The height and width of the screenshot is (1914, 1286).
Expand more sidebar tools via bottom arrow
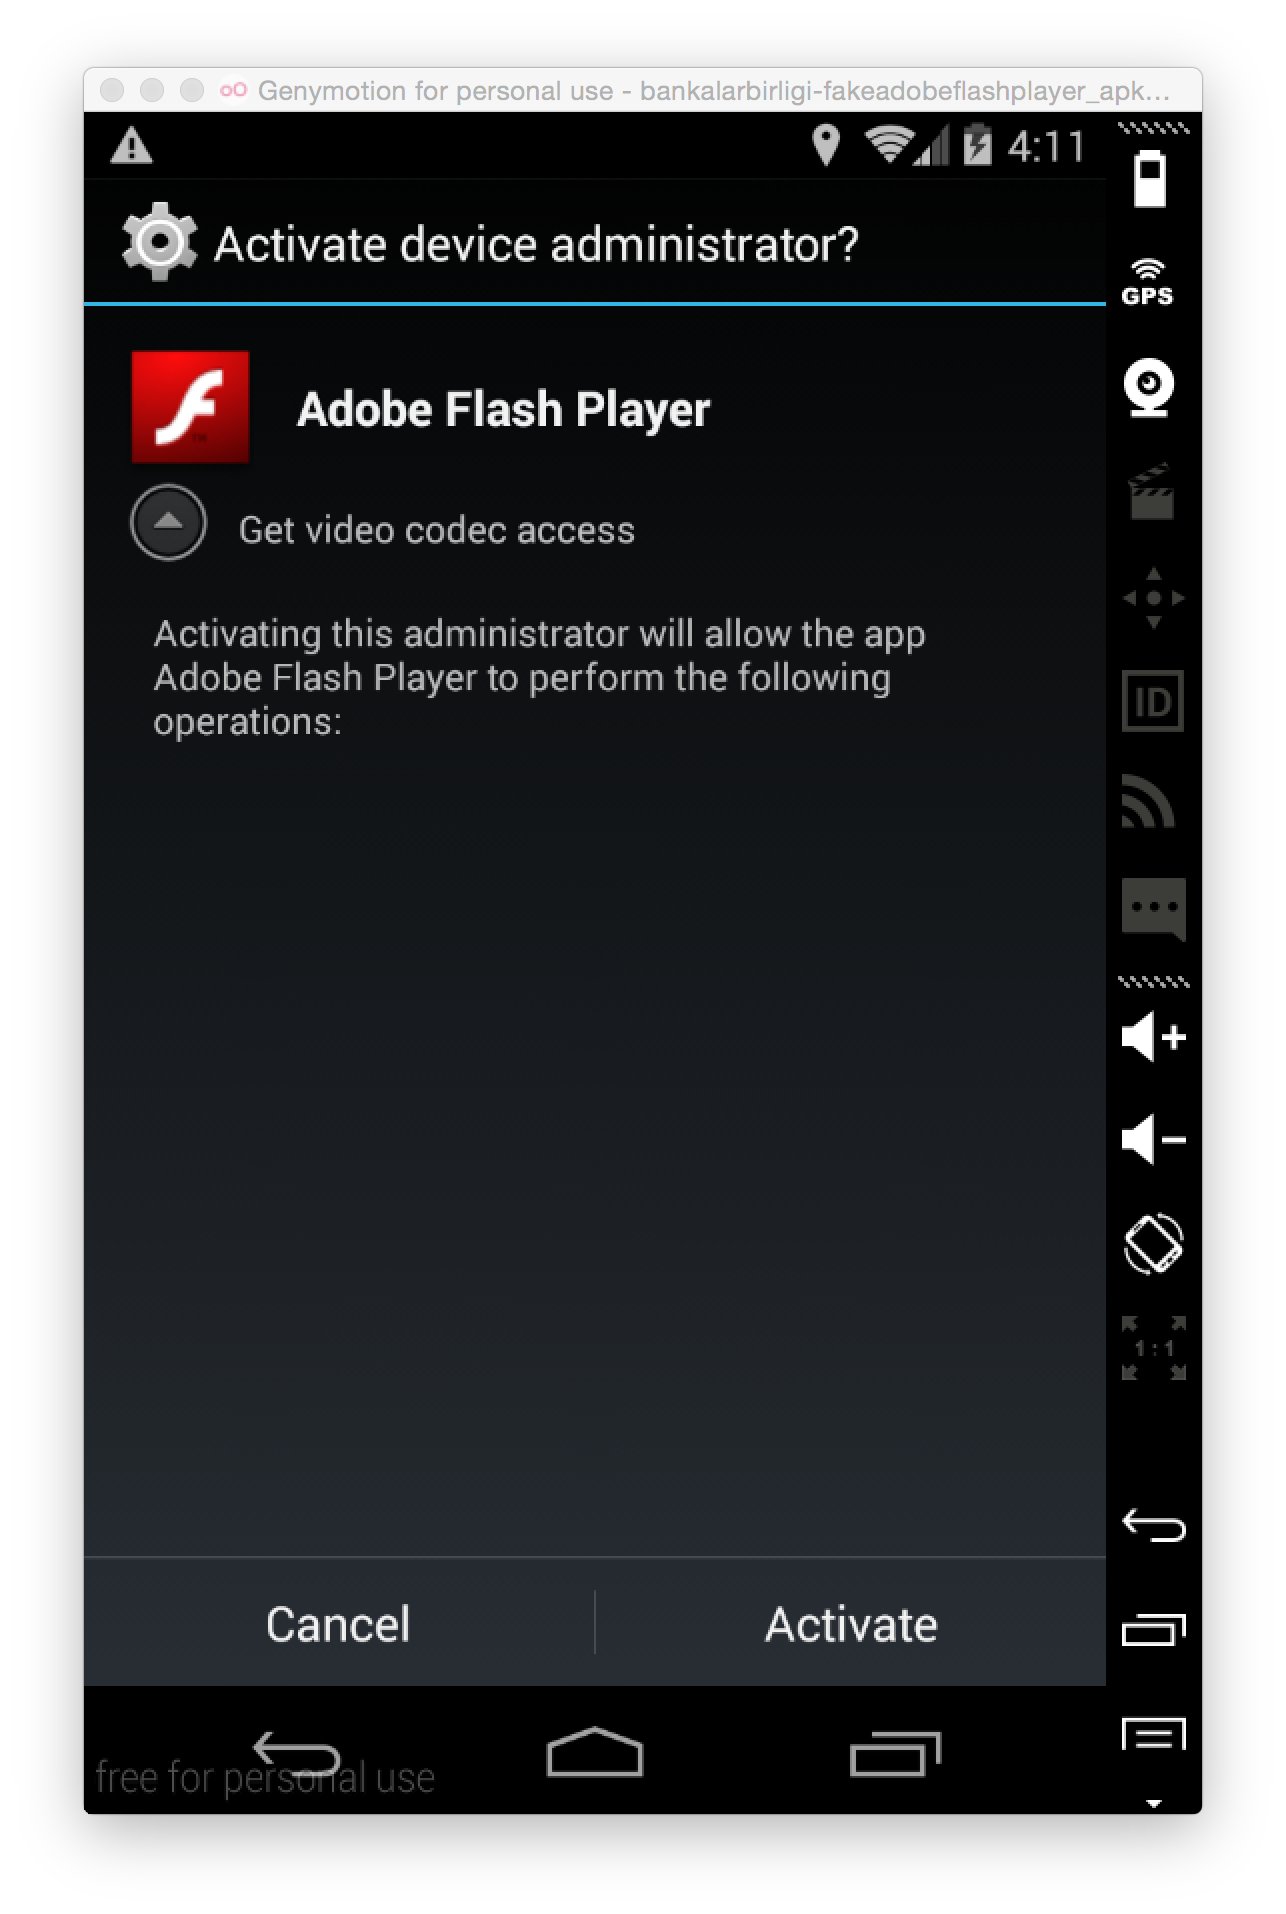coord(1154,1803)
